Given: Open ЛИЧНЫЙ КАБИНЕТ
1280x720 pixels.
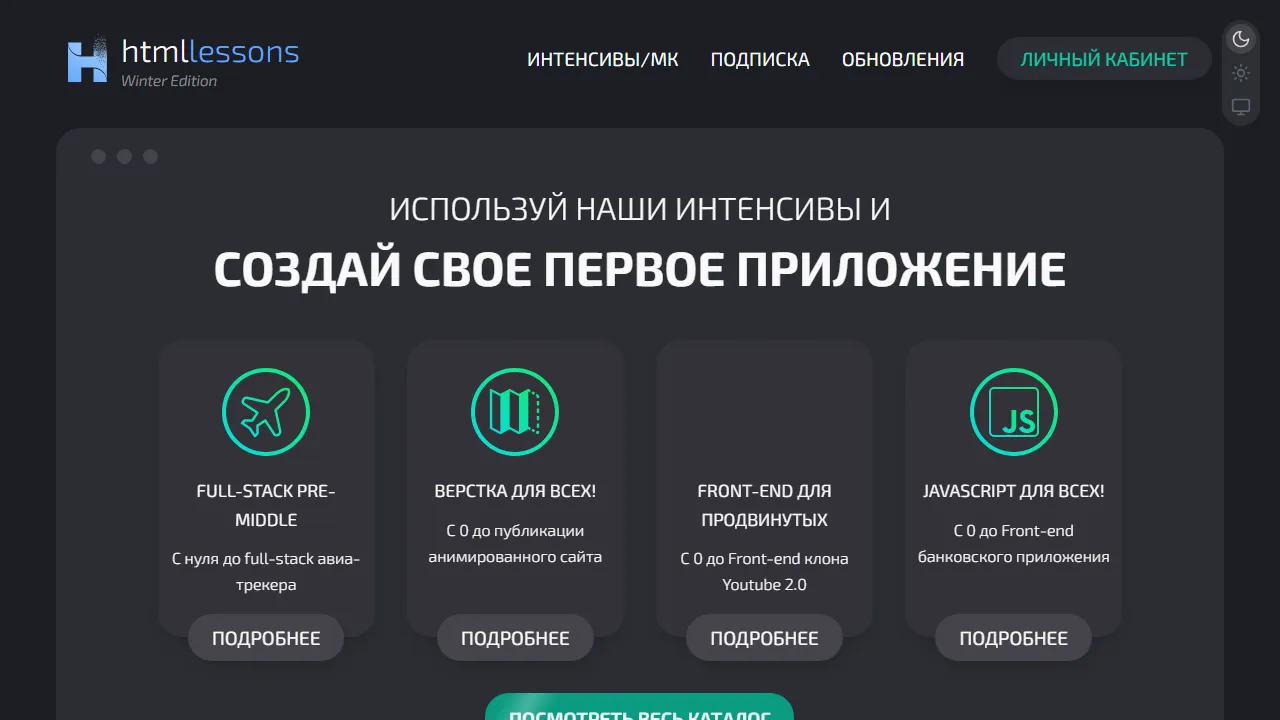Looking at the screenshot, I should point(1103,58).
